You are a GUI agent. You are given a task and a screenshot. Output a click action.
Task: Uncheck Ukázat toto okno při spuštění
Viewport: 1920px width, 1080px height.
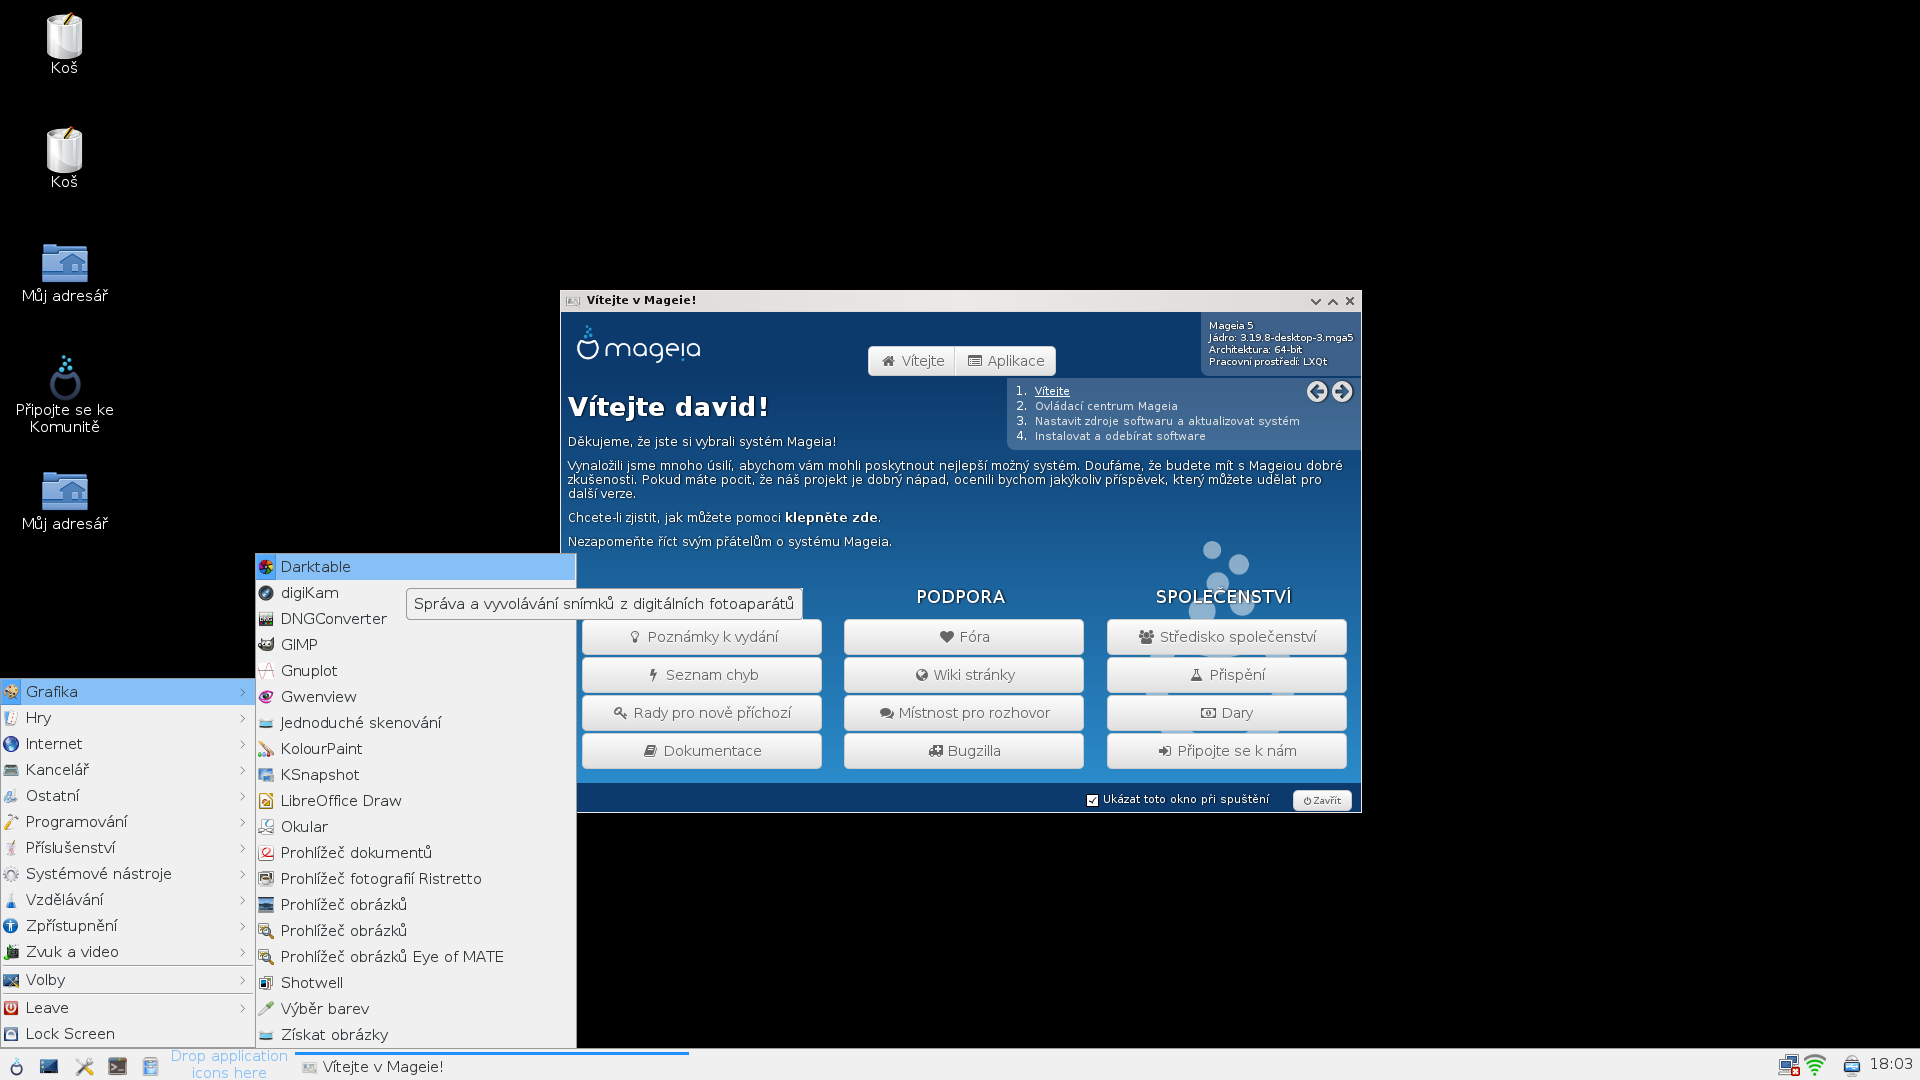coord(1092,800)
